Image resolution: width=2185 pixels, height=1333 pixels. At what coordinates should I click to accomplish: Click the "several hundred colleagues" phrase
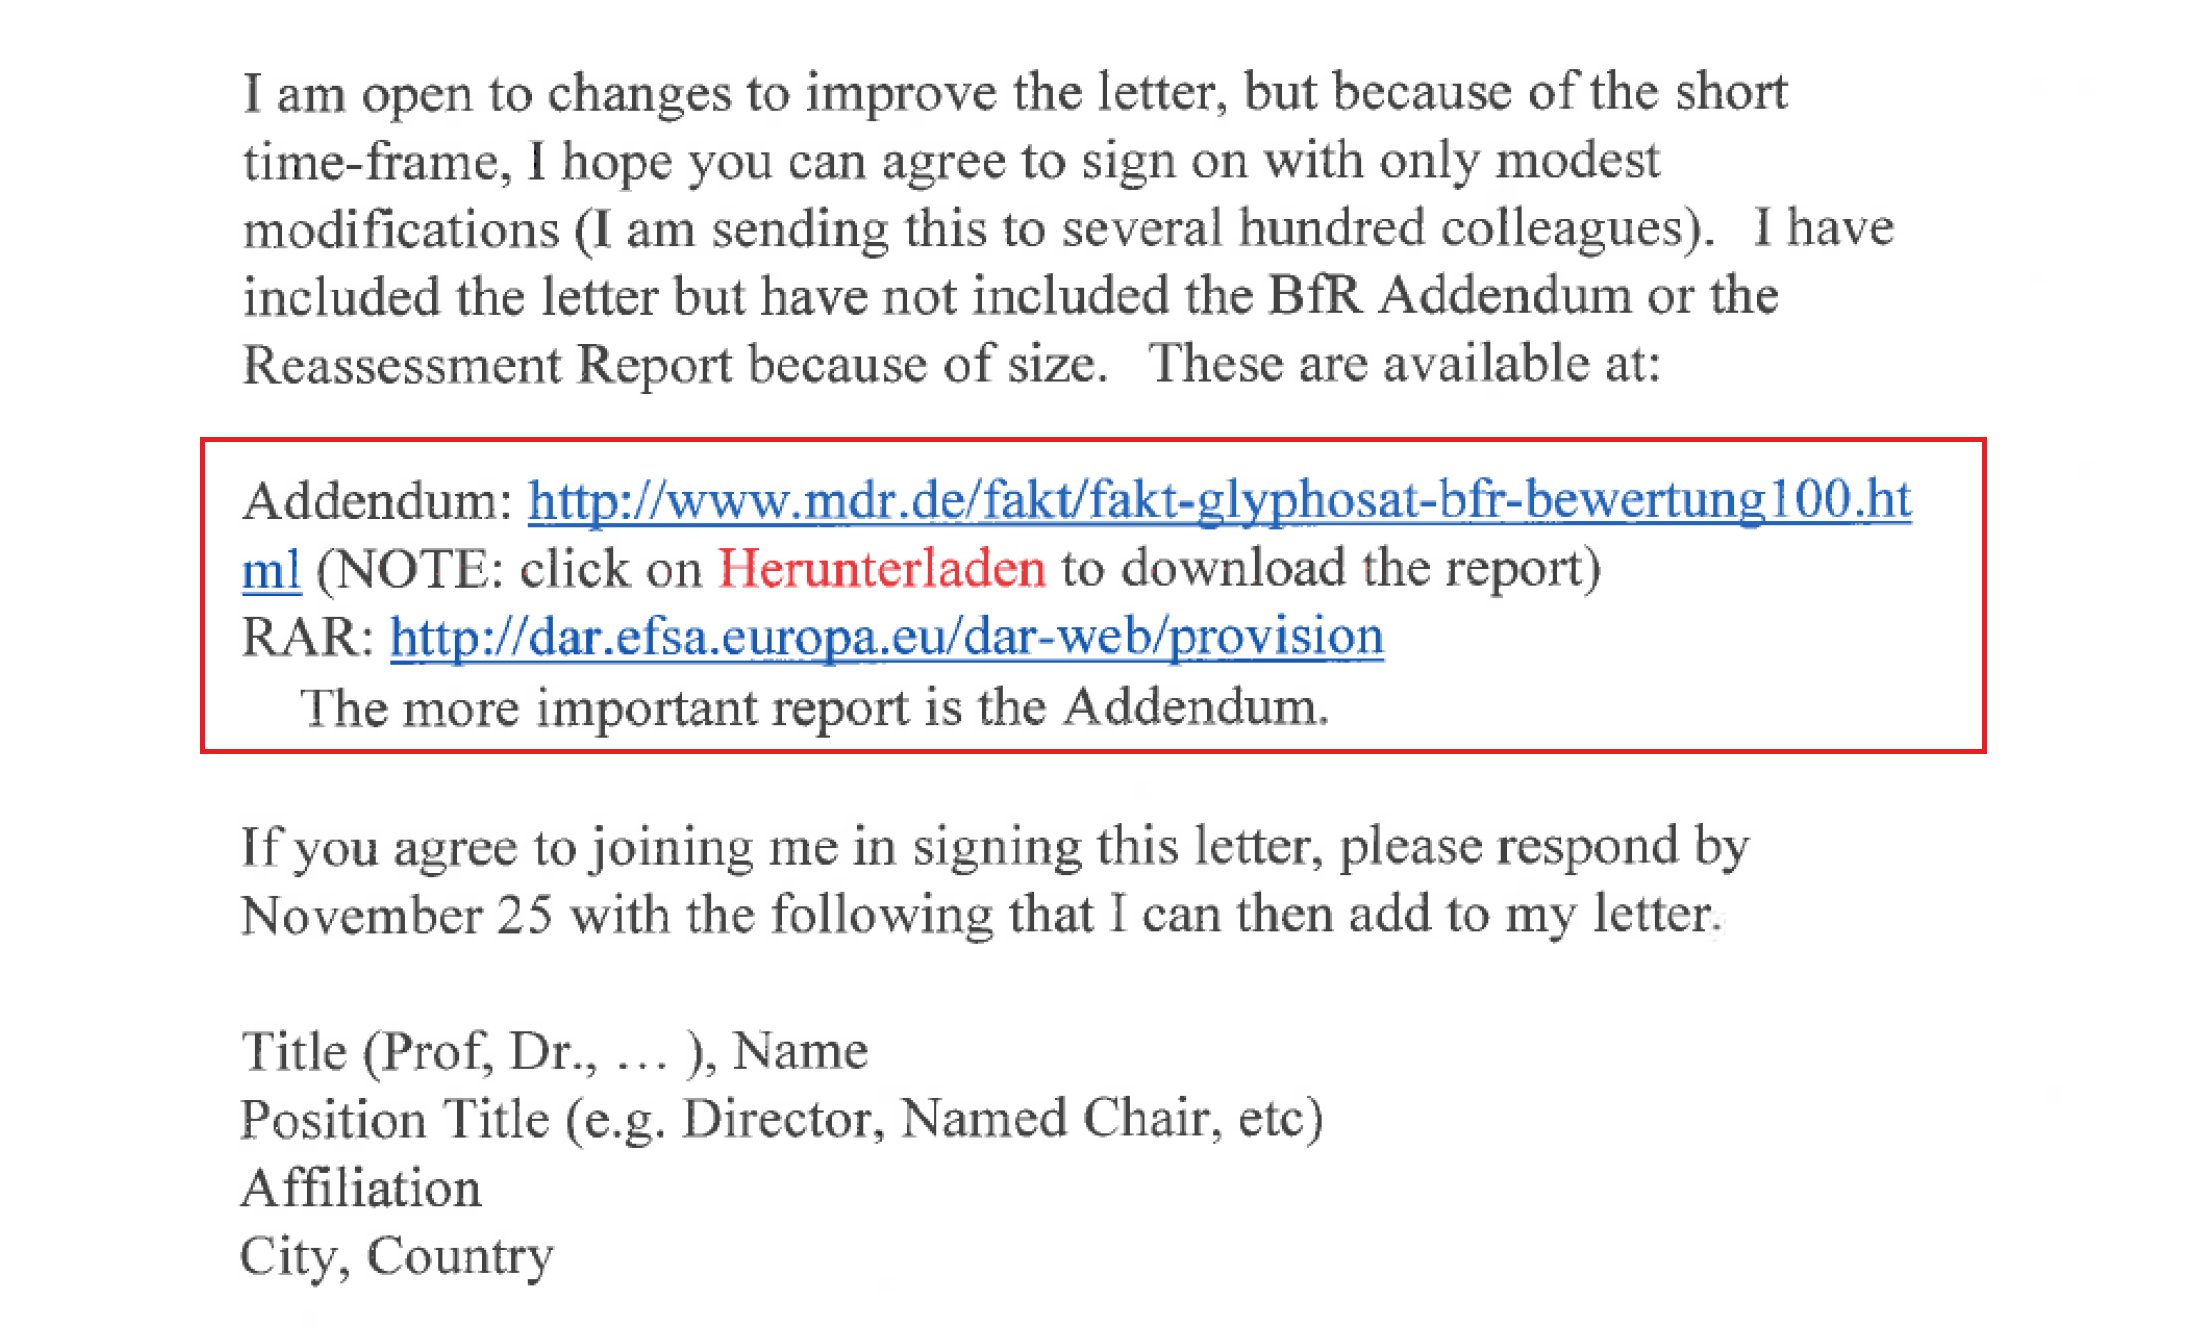tap(1373, 229)
